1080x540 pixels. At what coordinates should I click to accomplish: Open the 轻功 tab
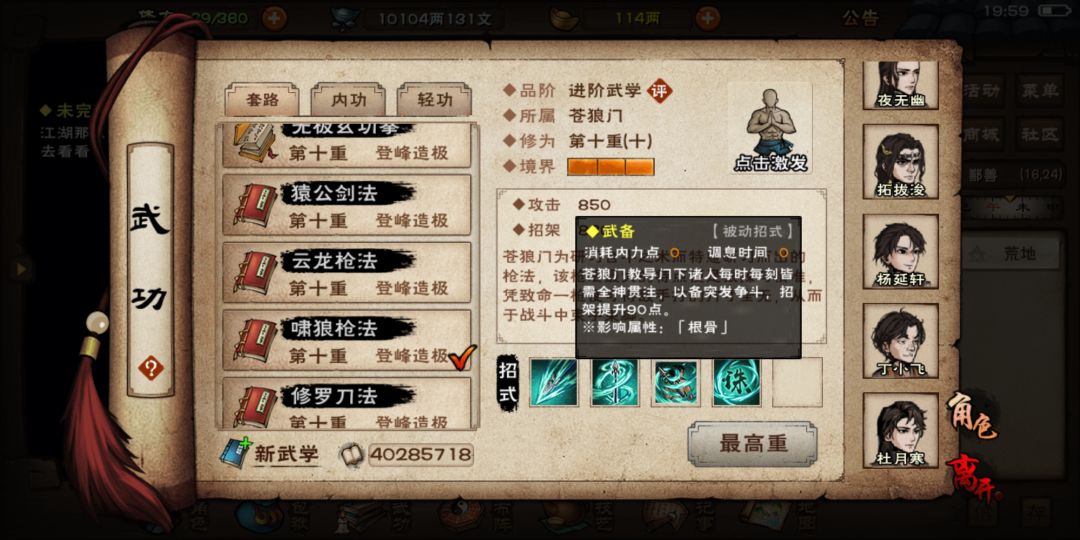pos(435,101)
